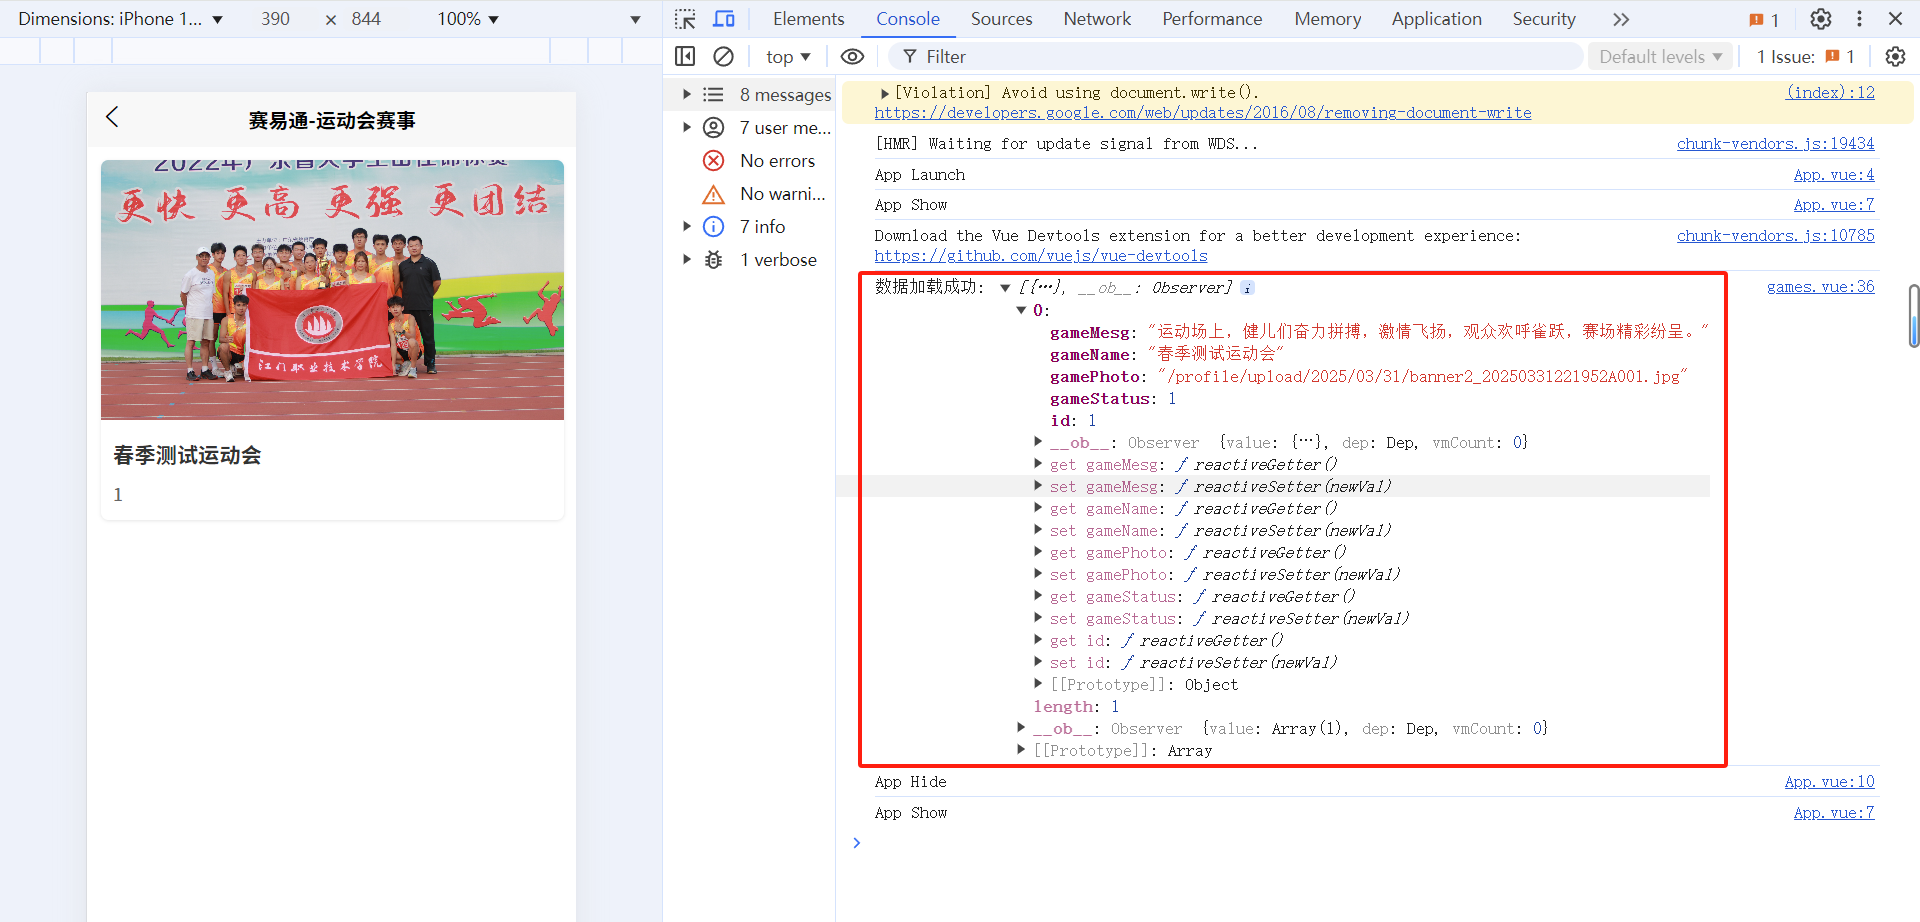Image resolution: width=1920 pixels, height=922 pixels.
Task: Open the App.vue:10 source link
Action: [x=1829, y=782]
